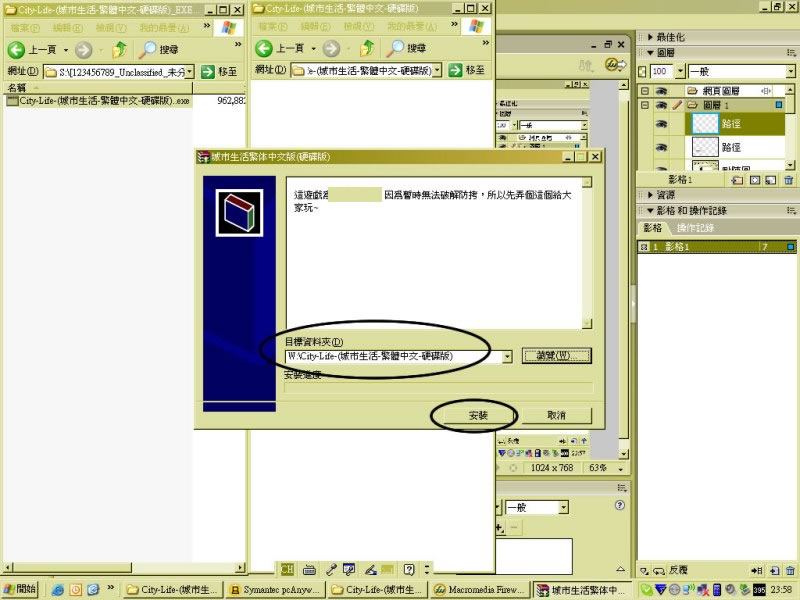
Task: Hide the 網頁圖層 layer with its eye icon
Action: (661, 91)
